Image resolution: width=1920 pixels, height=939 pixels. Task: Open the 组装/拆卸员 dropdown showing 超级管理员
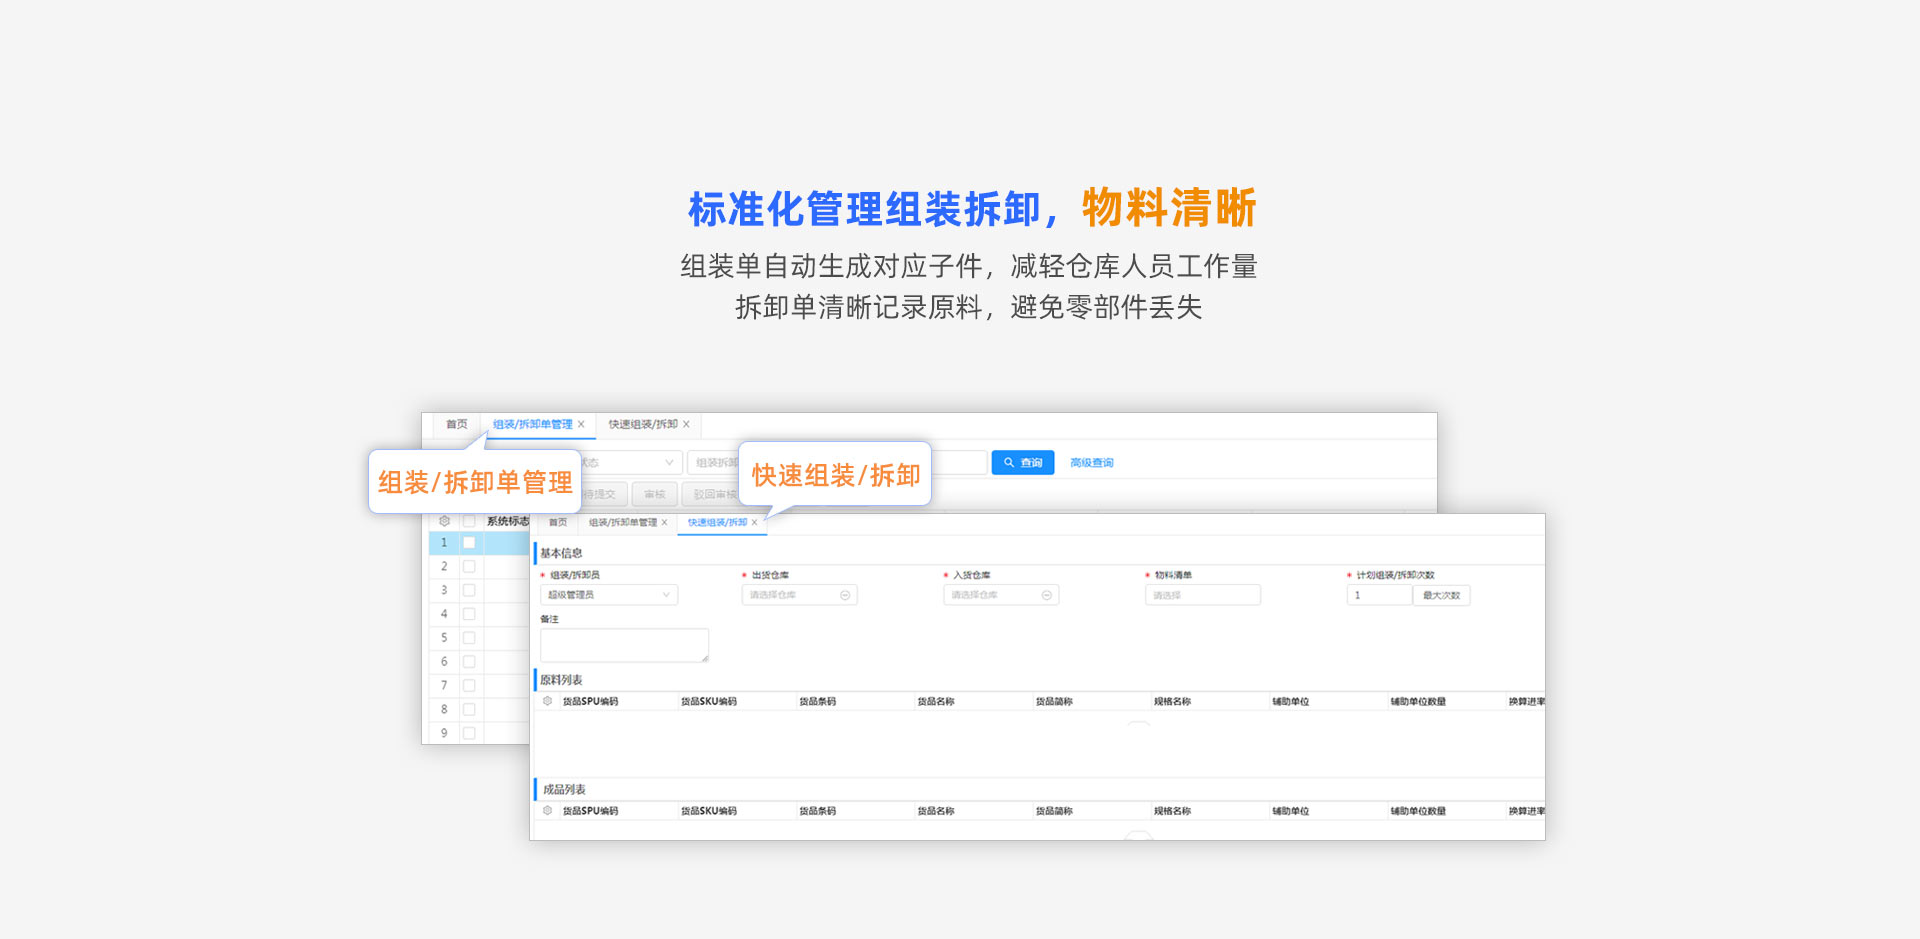pyautogui.click(x=609, y=595)
